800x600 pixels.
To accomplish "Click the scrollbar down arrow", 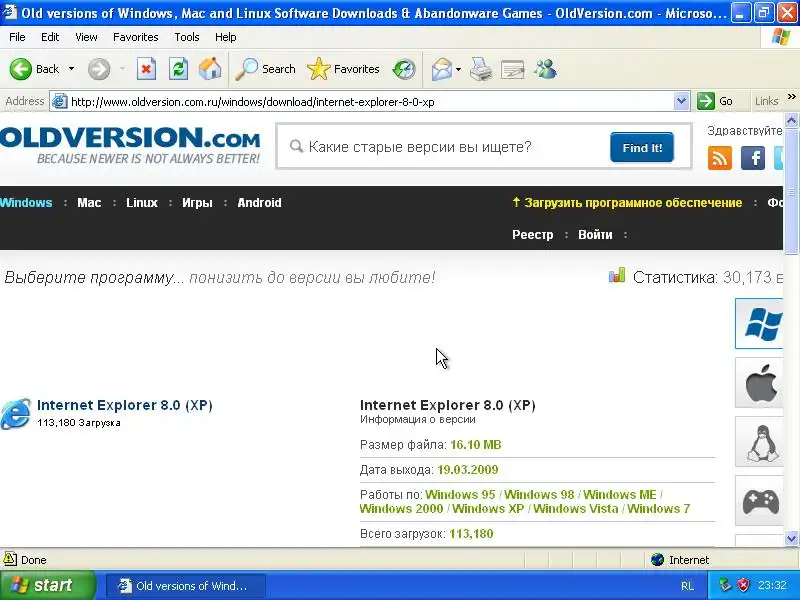I will (x=791, y=538).
